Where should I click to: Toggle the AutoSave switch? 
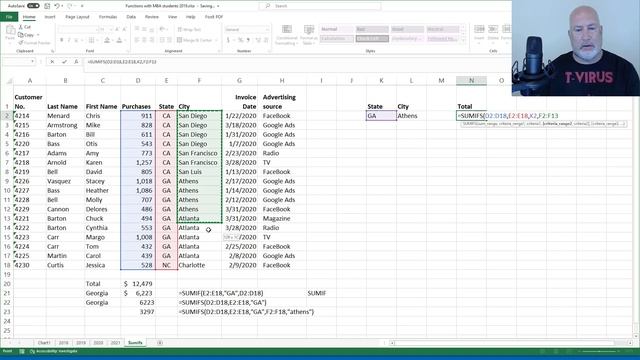pyautogui.click(x=33, y=6)
